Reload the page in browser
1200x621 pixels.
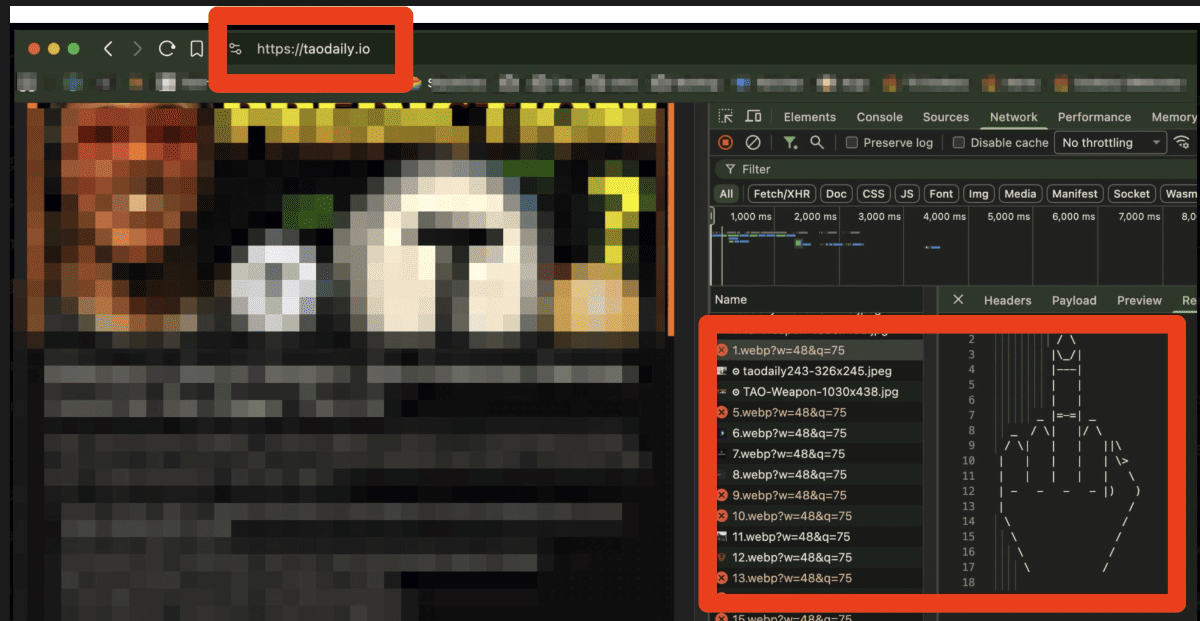point(167,48)
